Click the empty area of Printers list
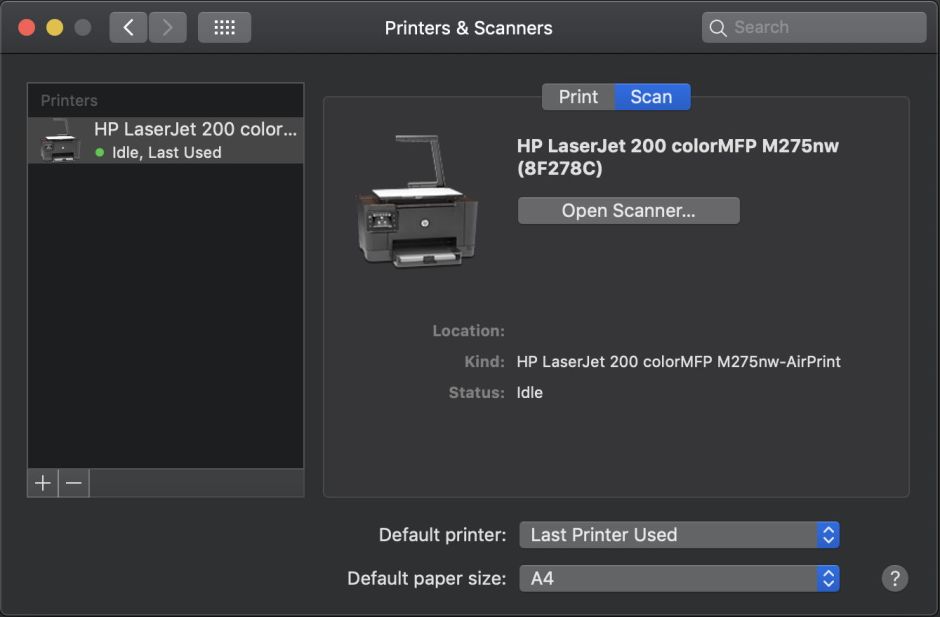This screenshot has height=617, width=940. coord(165,320)
